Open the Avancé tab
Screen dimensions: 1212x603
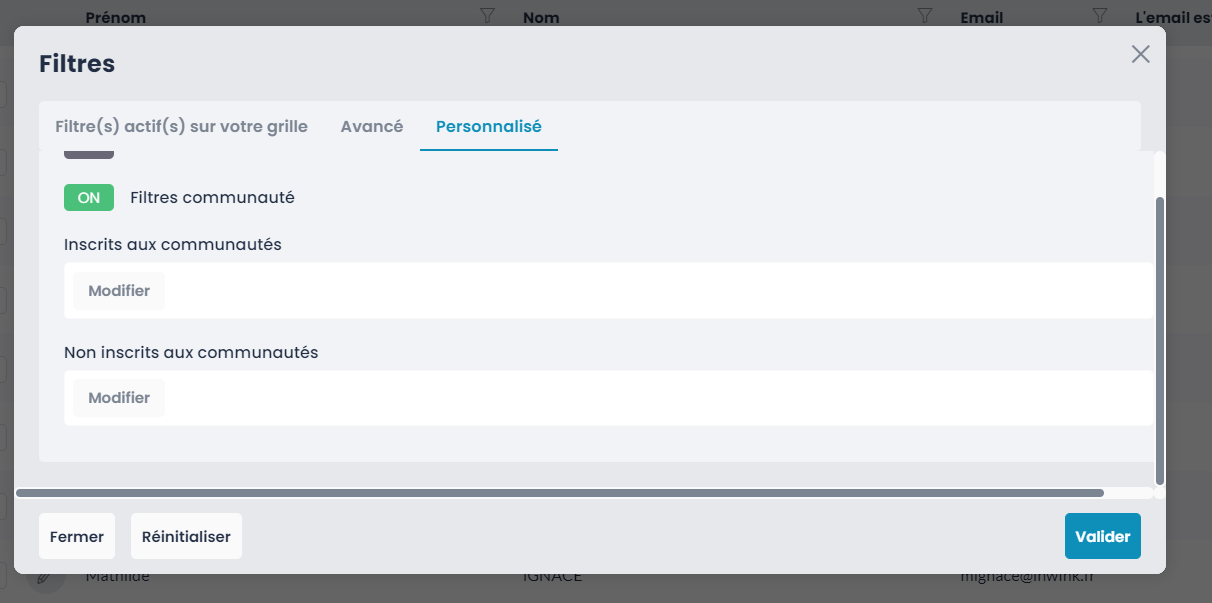coord(372,127)
